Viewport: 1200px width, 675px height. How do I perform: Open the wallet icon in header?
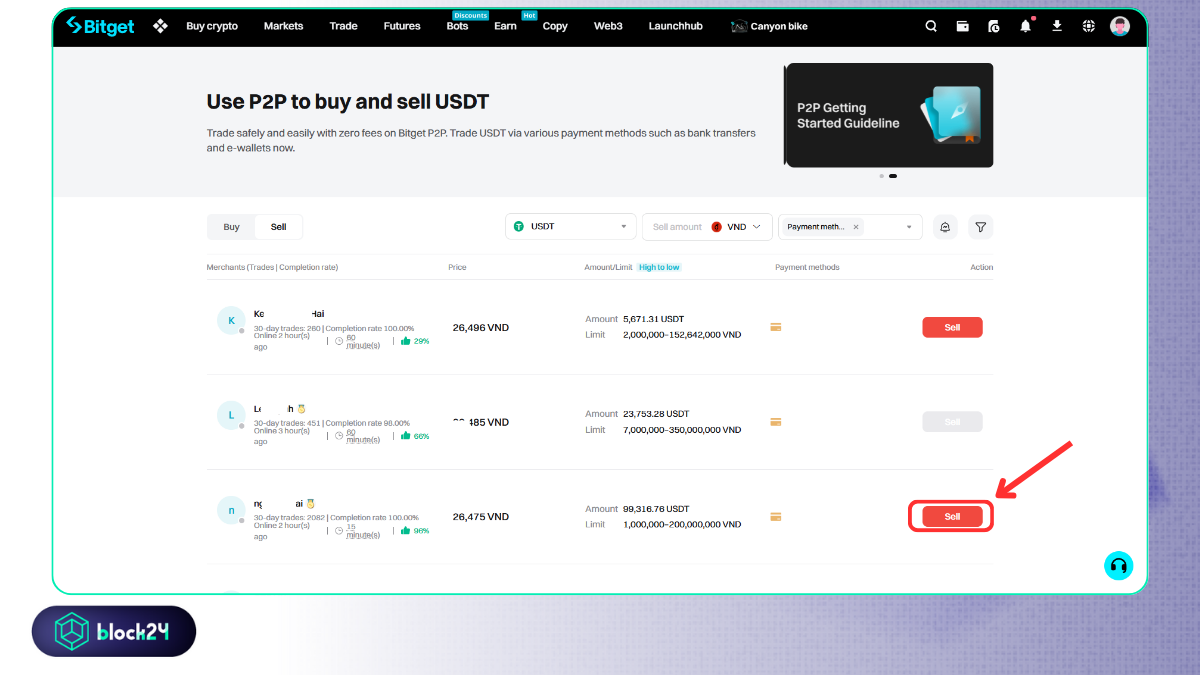(962, 27)
